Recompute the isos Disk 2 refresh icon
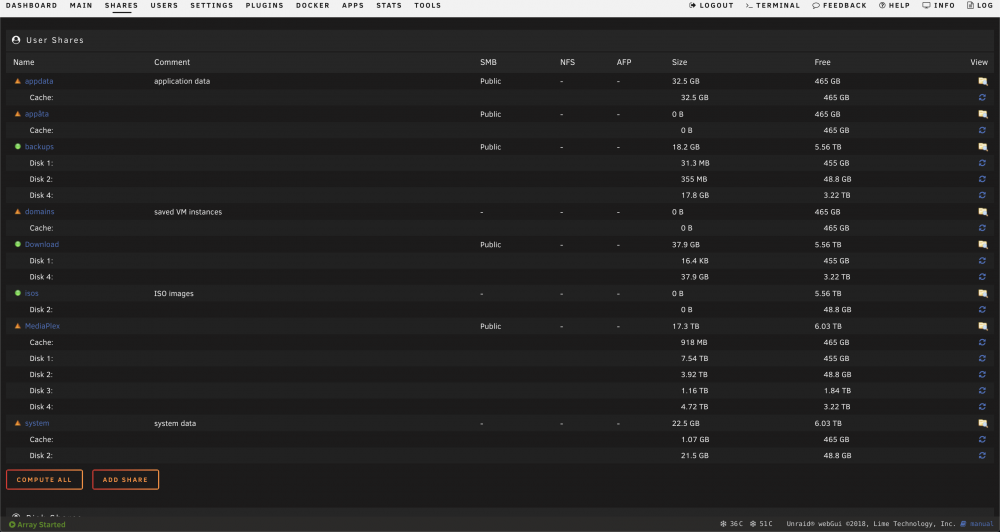 tap(982, 309)
